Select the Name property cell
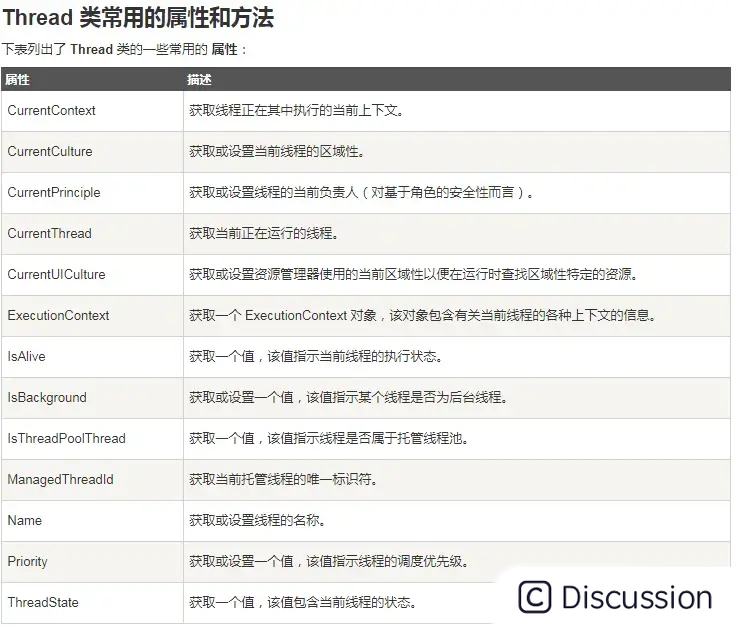This screenshot has width=738, height=627. 92,521
